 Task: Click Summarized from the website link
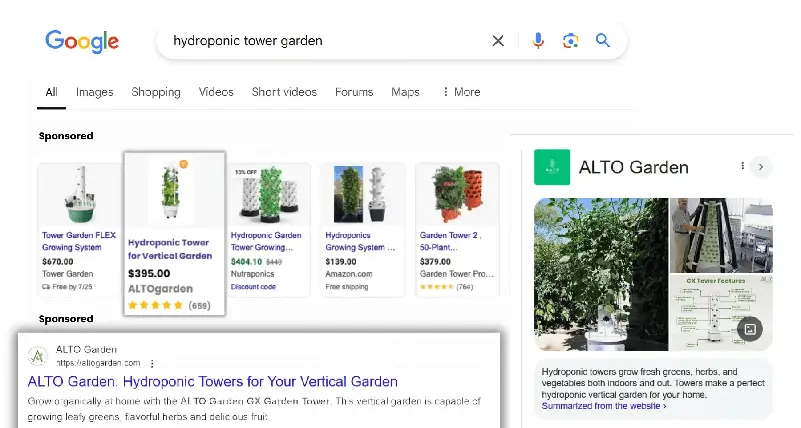click(x=604, y=406)
